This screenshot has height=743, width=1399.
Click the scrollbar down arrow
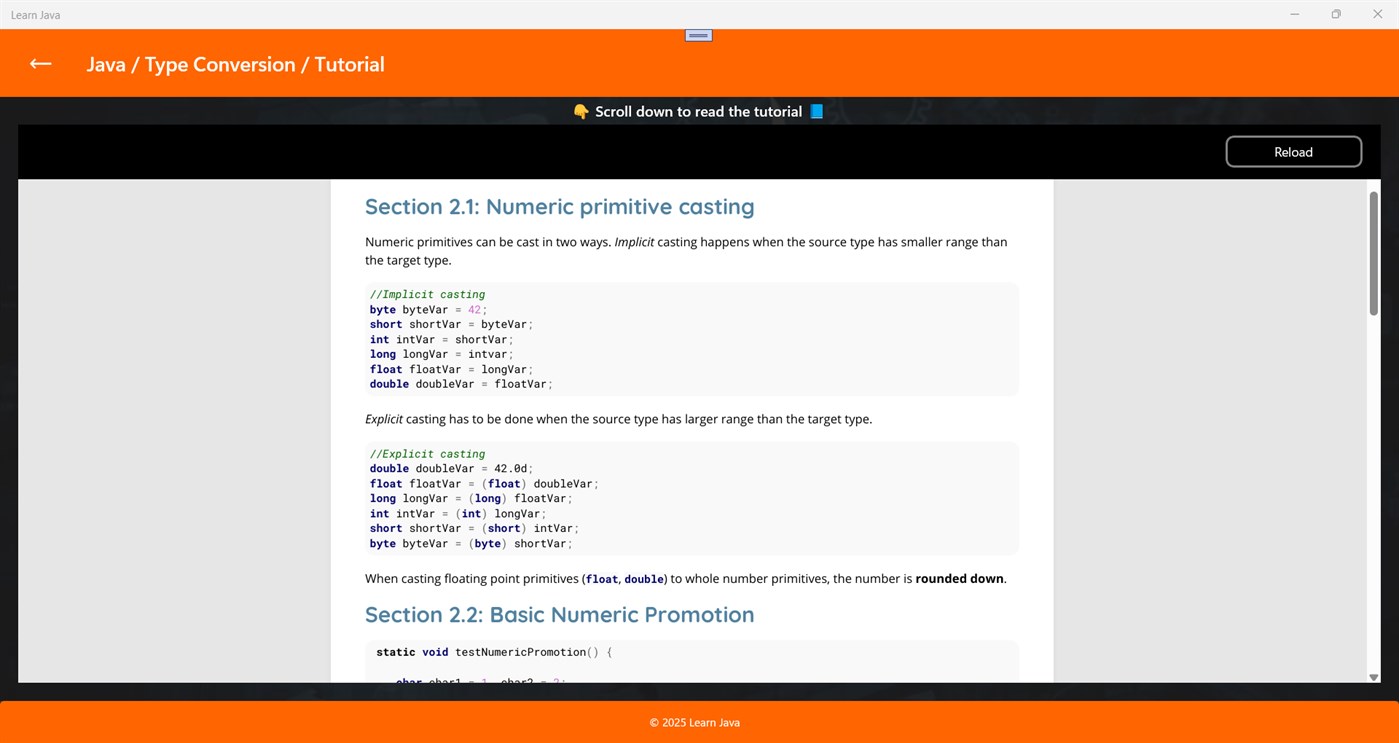tap(1372, 675)
